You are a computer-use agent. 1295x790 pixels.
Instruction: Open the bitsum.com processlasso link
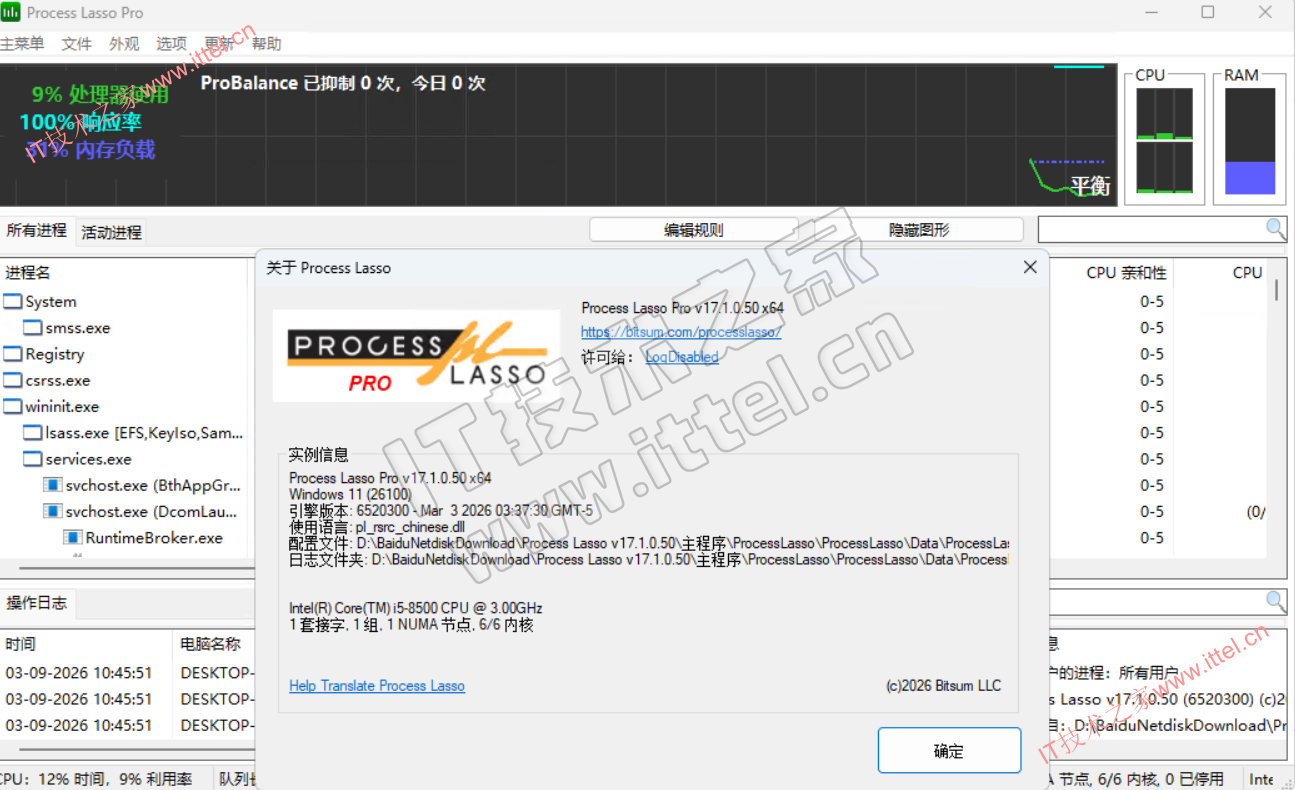click(680, 332)
